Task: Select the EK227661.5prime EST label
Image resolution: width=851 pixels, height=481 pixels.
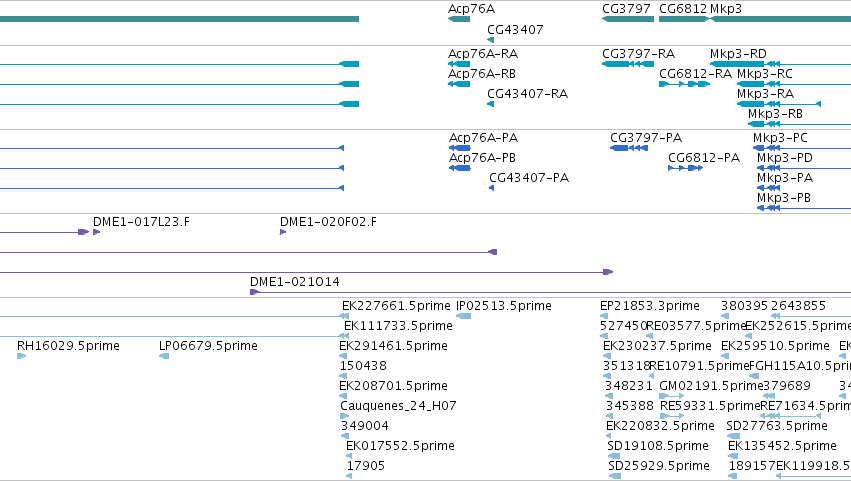Action: tap(396, 306)
